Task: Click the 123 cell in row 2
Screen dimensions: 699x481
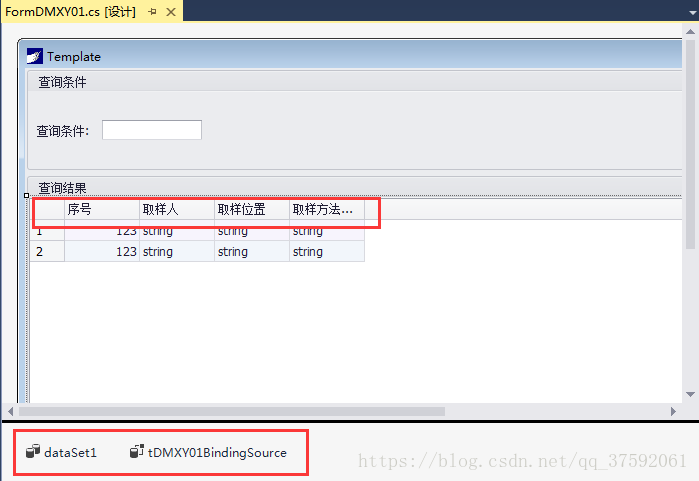Action: tap(102, 251)
